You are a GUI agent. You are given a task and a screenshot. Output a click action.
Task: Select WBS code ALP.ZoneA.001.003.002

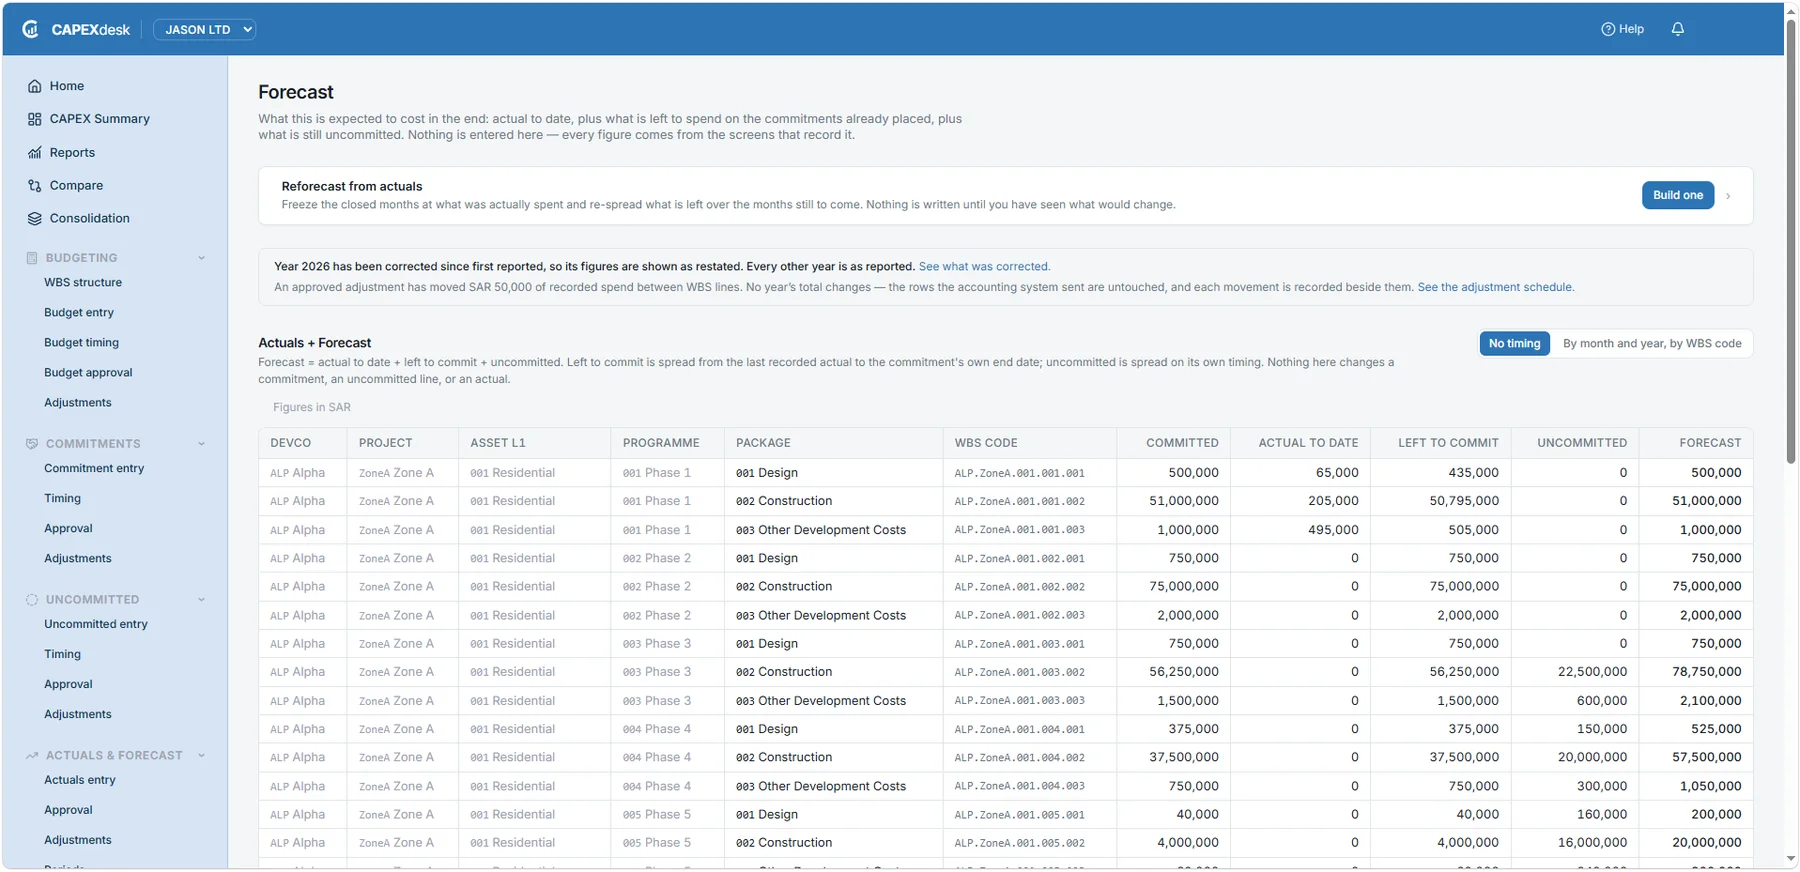pyautogui.click(x=1019, y=673)
